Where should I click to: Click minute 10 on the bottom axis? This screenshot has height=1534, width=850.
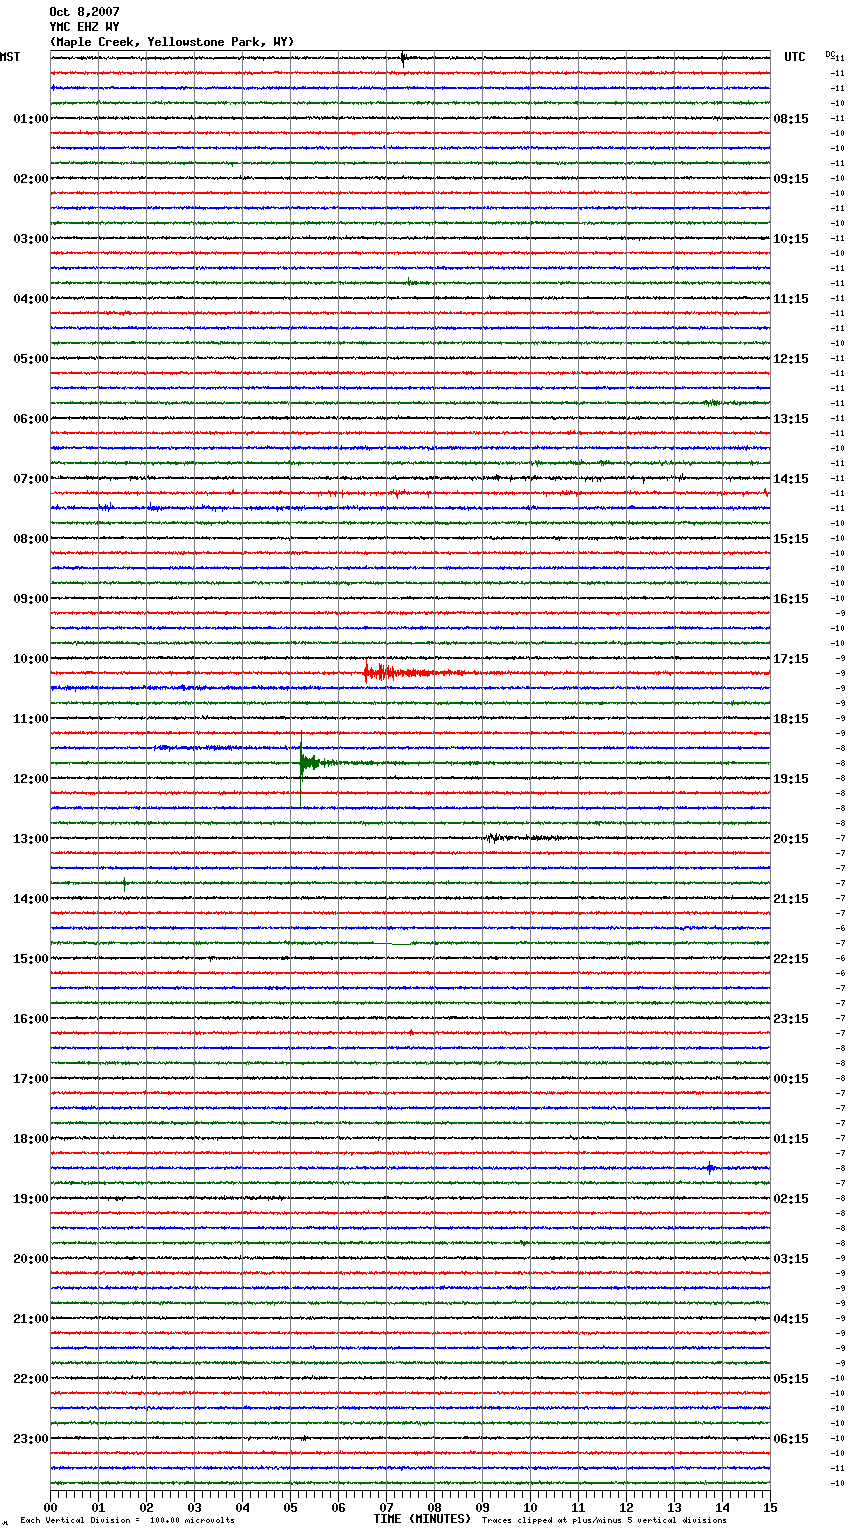pos(530,1507)
